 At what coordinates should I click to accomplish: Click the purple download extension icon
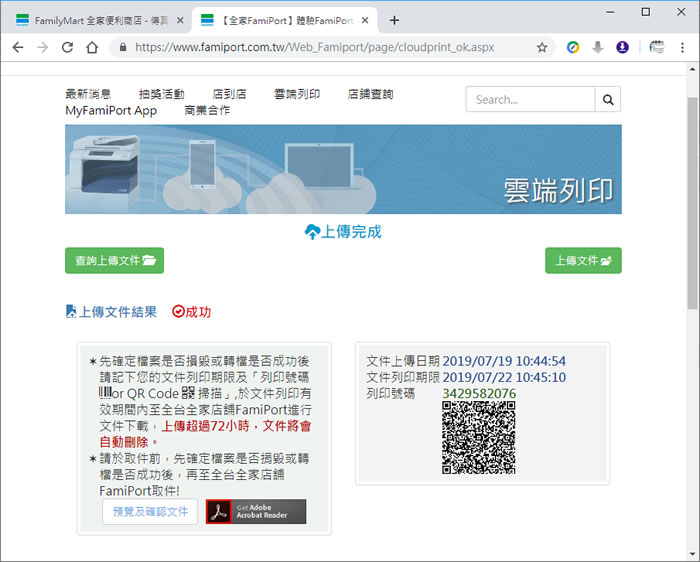coord(622,47)
